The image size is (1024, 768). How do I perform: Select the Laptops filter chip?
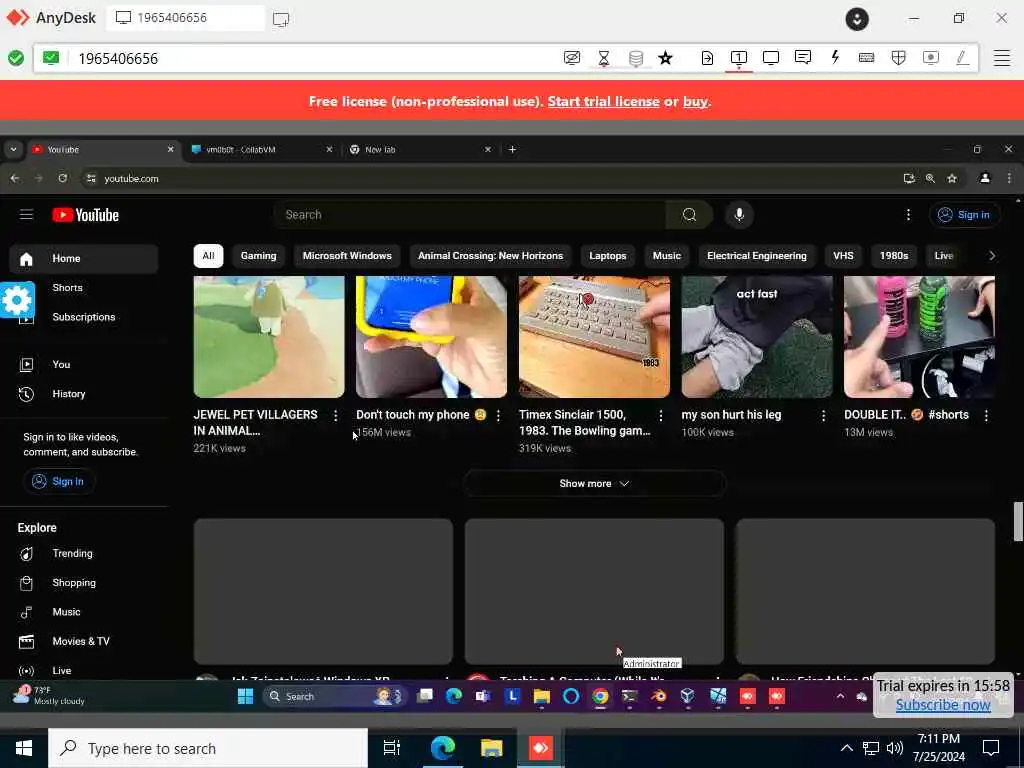coord(607,256)
